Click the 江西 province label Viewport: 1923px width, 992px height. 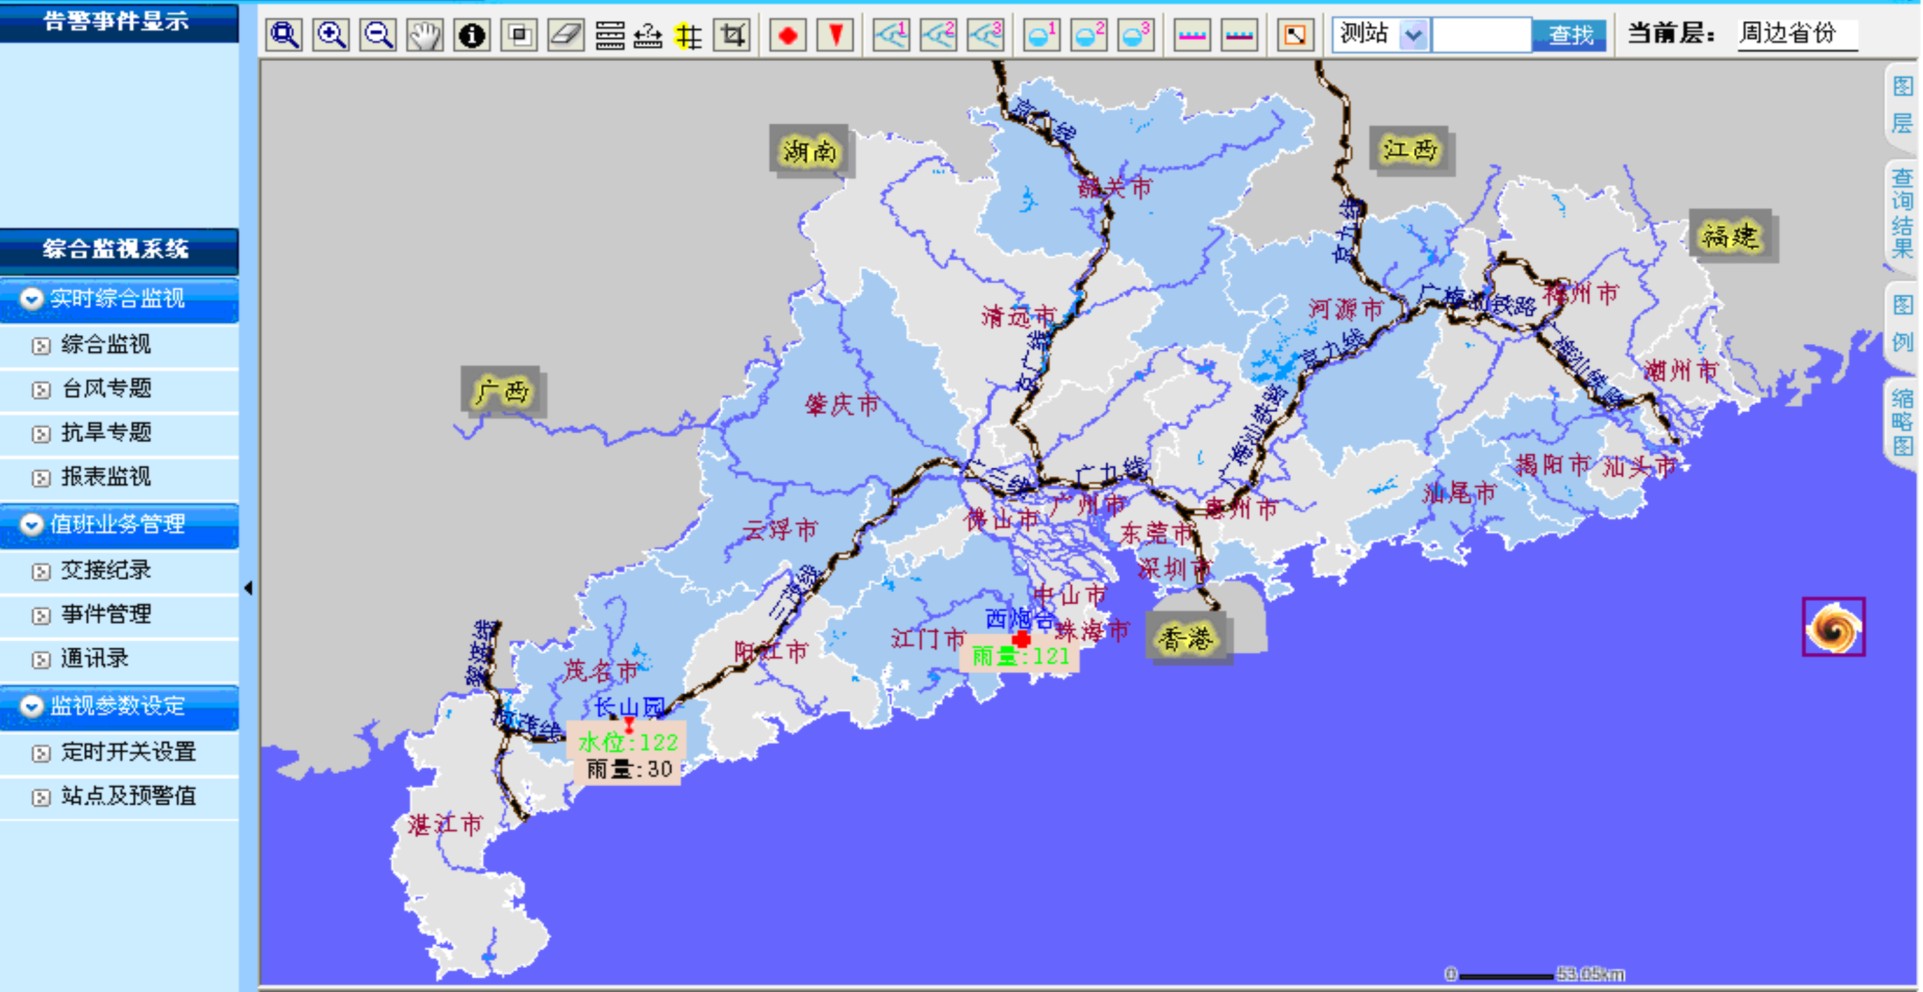tap(1410, 150)
